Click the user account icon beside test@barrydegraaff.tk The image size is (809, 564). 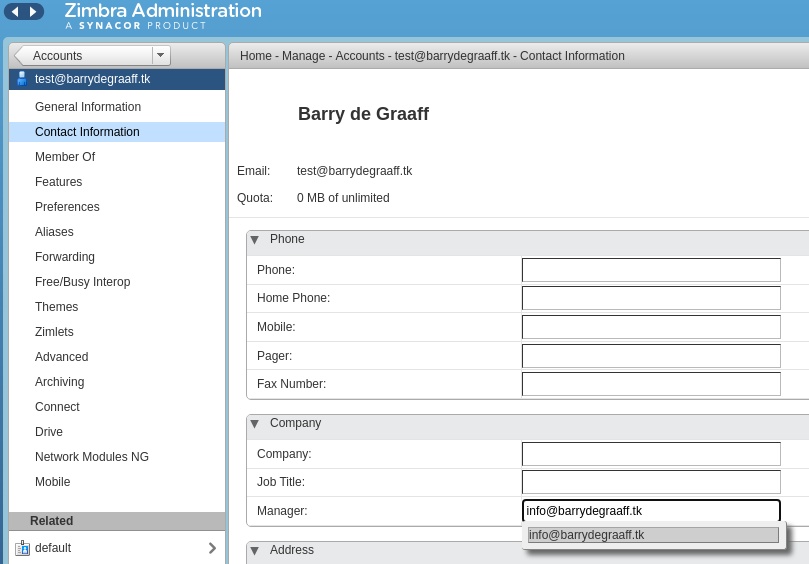point(22,79)
